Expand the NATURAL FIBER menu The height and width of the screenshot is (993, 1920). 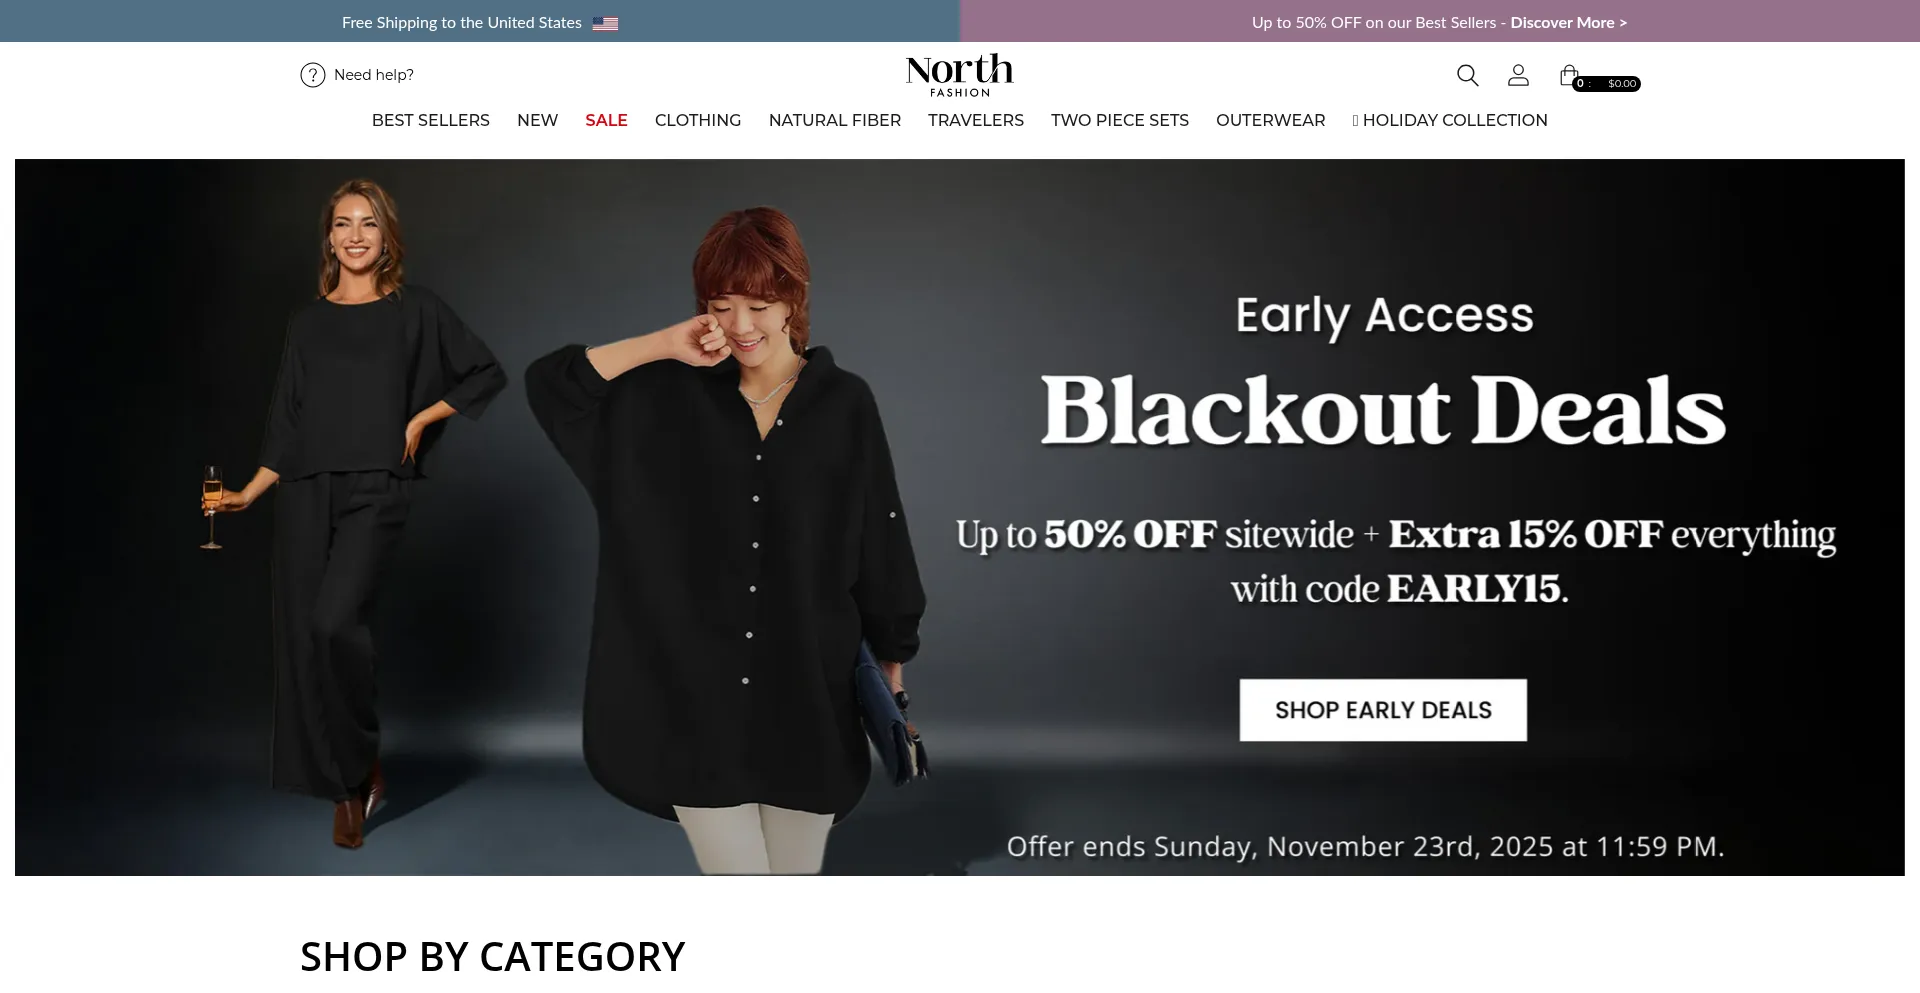[835, 120]
